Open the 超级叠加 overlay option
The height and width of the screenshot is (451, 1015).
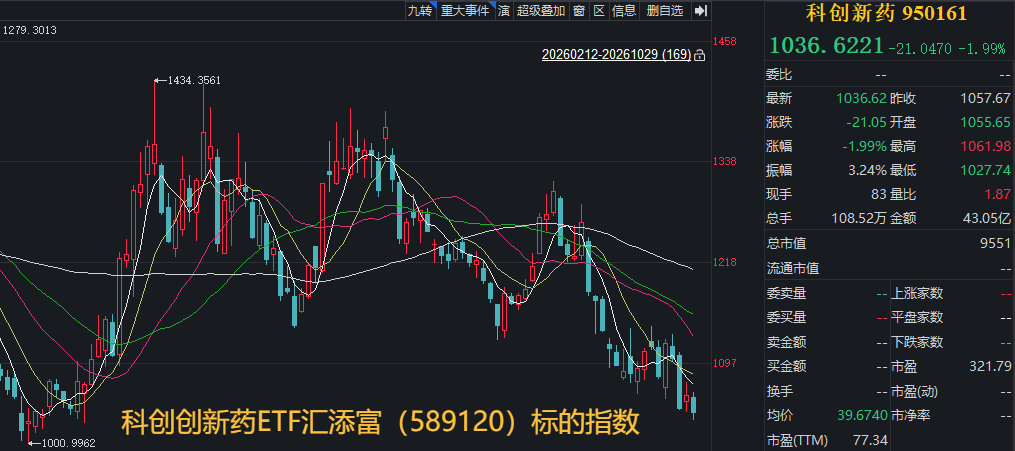tap(541, 10)
